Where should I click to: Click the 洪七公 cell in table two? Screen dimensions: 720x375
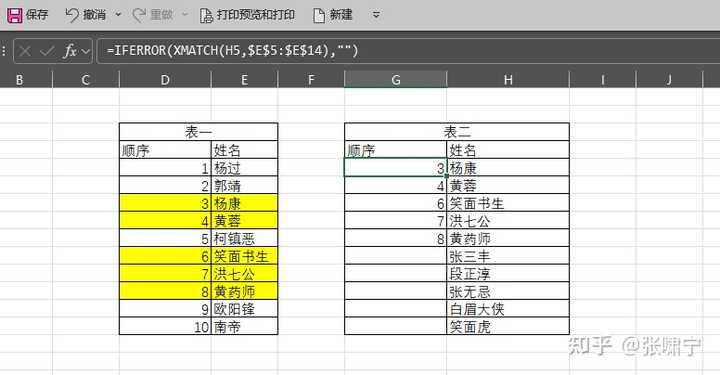point(508,221)
